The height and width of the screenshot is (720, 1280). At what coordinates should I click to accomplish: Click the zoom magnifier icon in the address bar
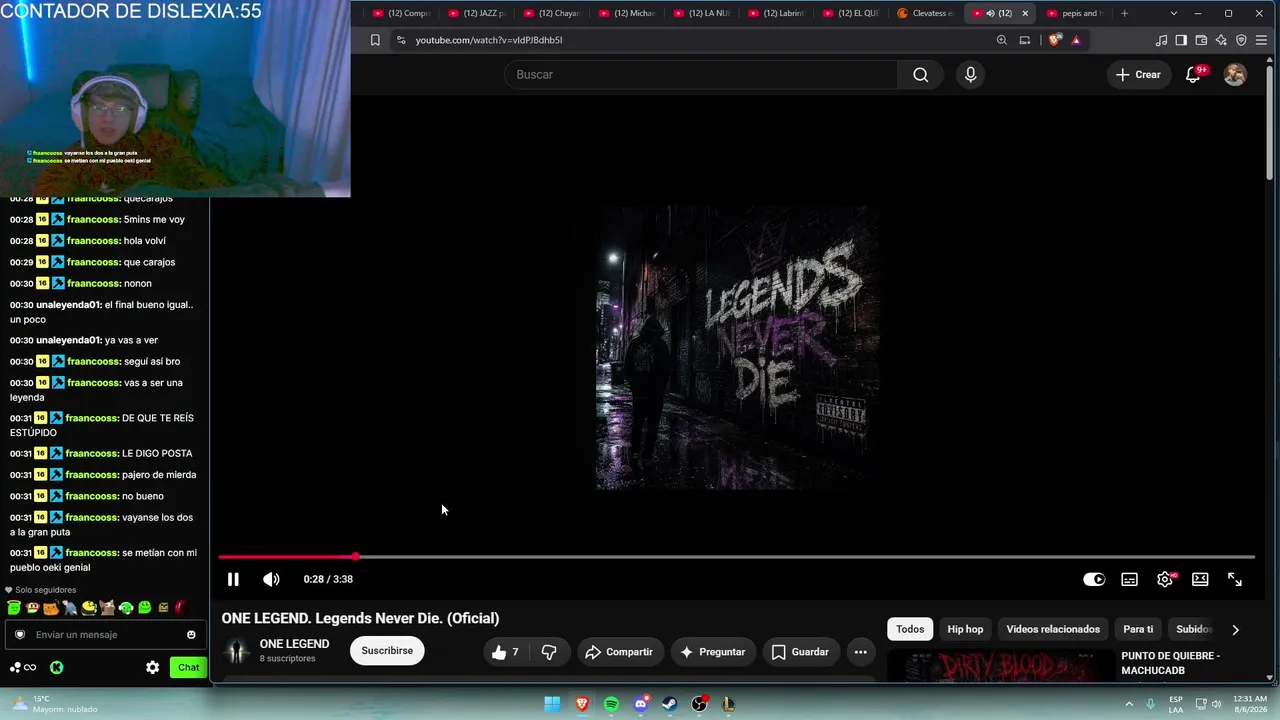tap(1001, 40)
